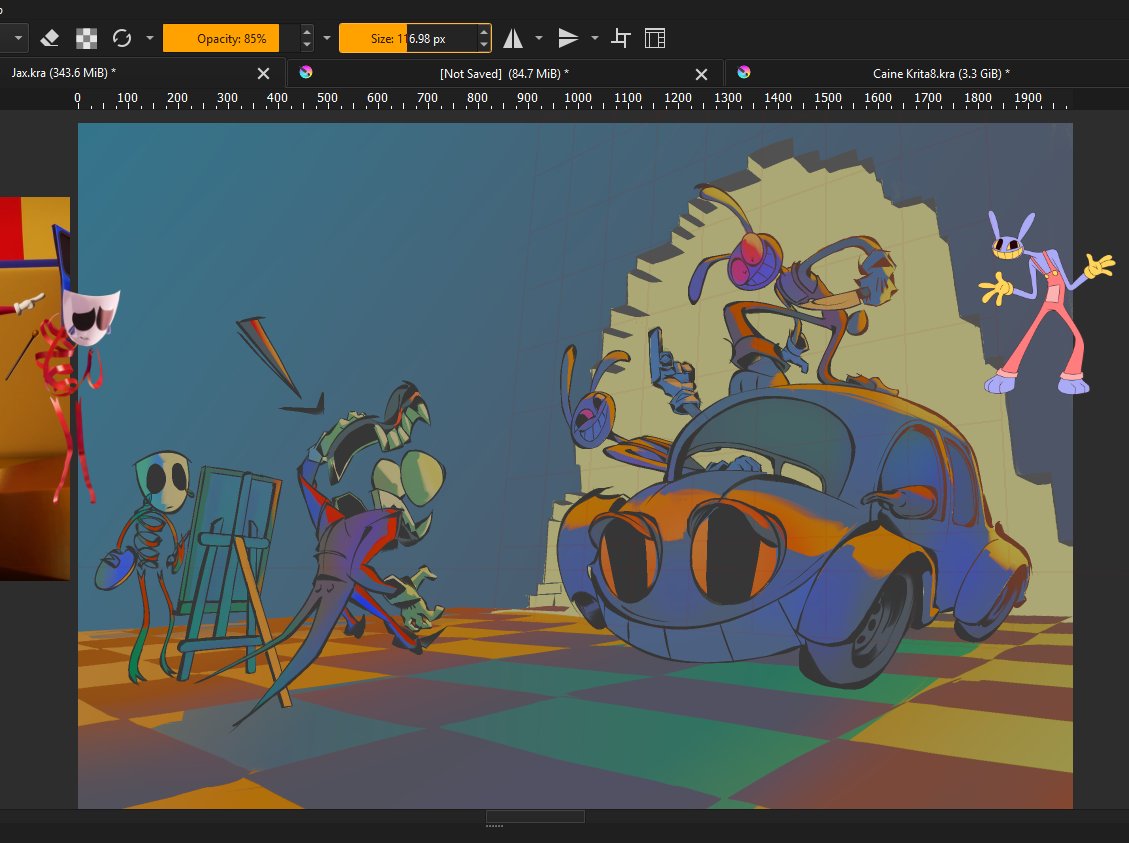Click the brush Size slider

408,38
